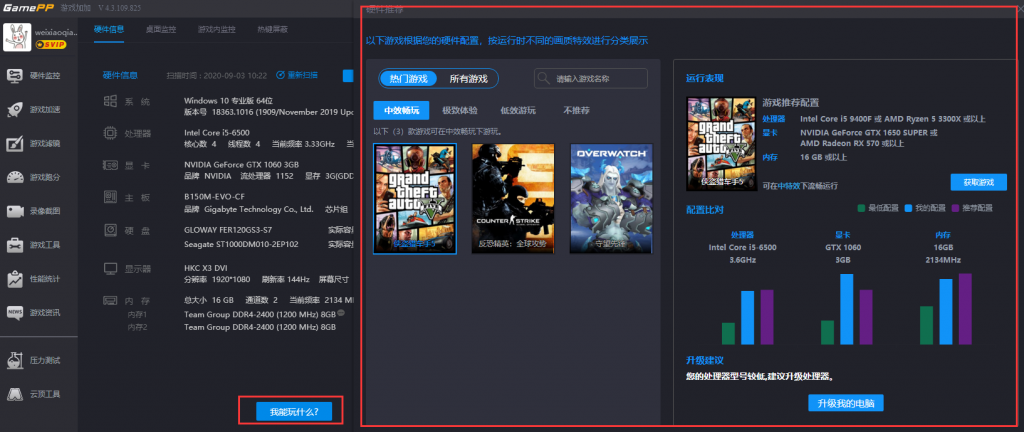
Task: Click the 主板 motherboard icon
Action: 111,197
